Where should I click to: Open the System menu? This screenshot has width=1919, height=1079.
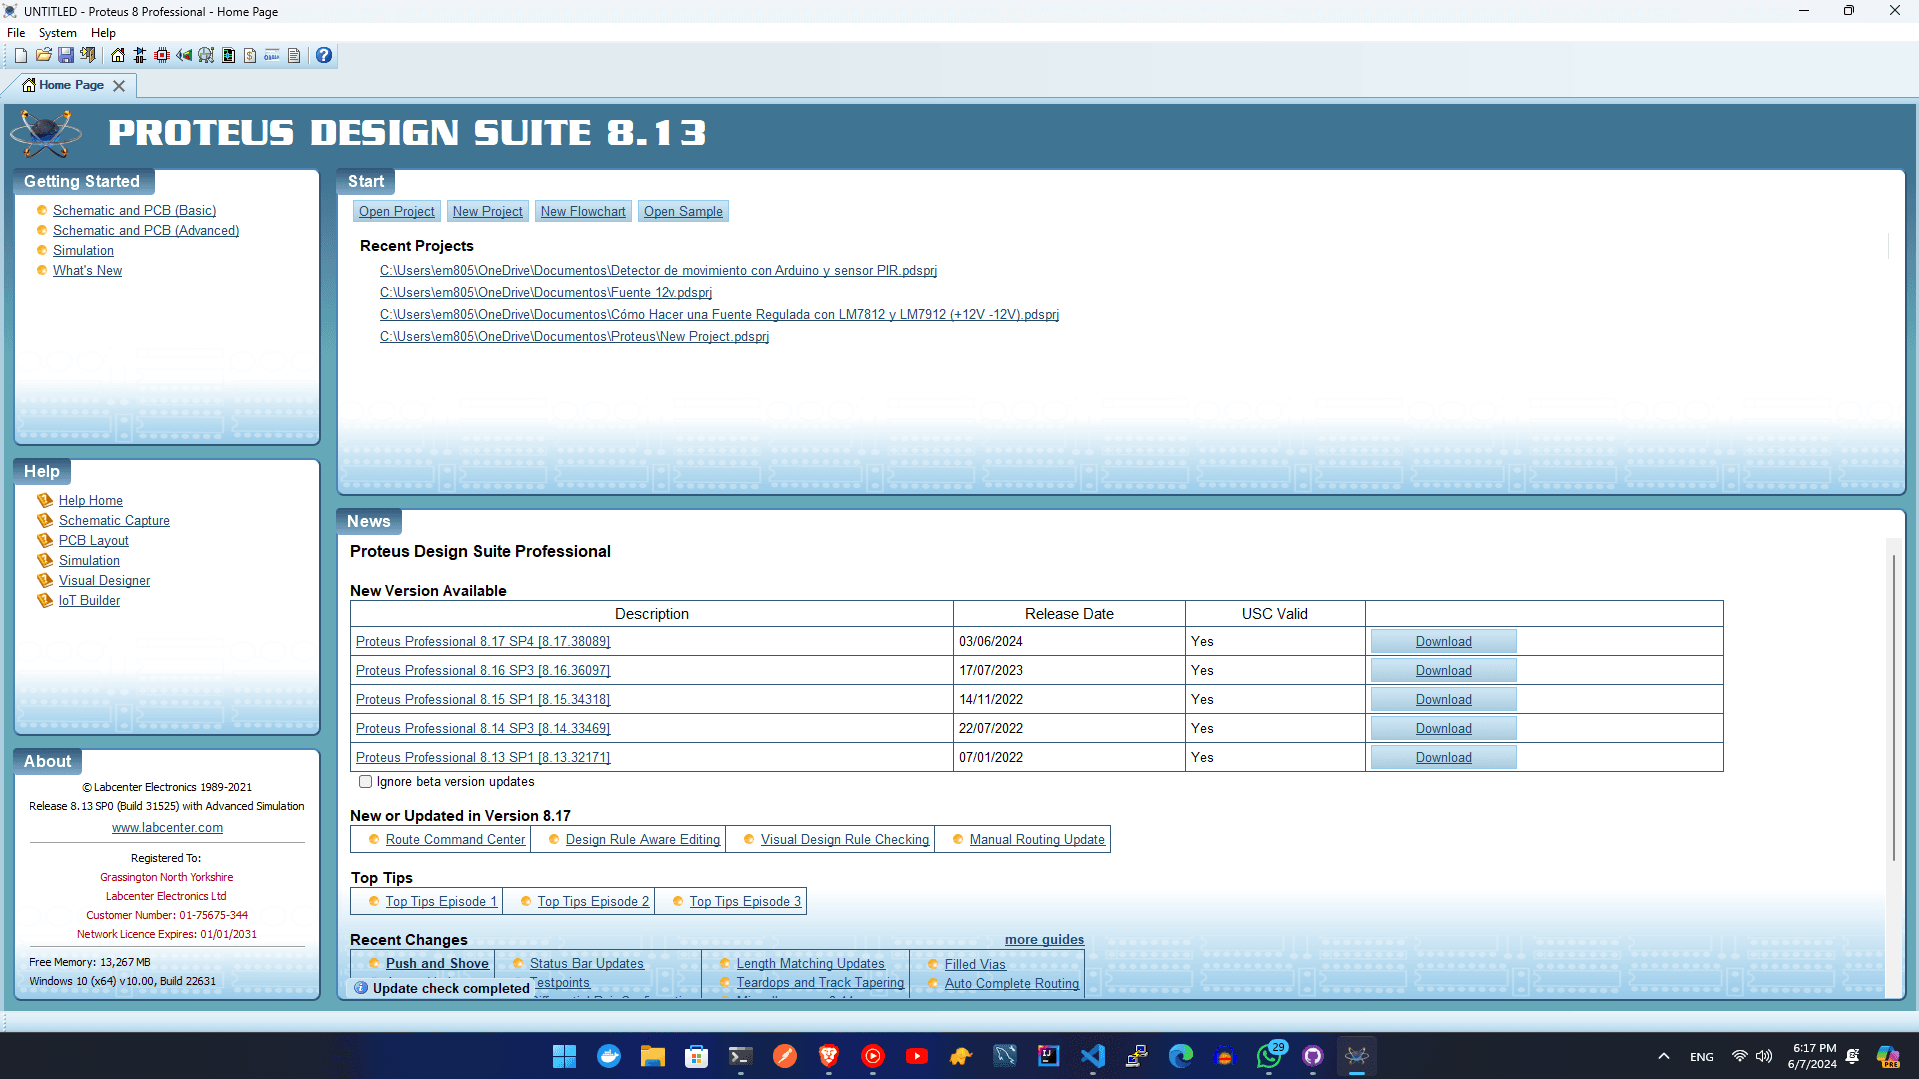coord(57,32)
